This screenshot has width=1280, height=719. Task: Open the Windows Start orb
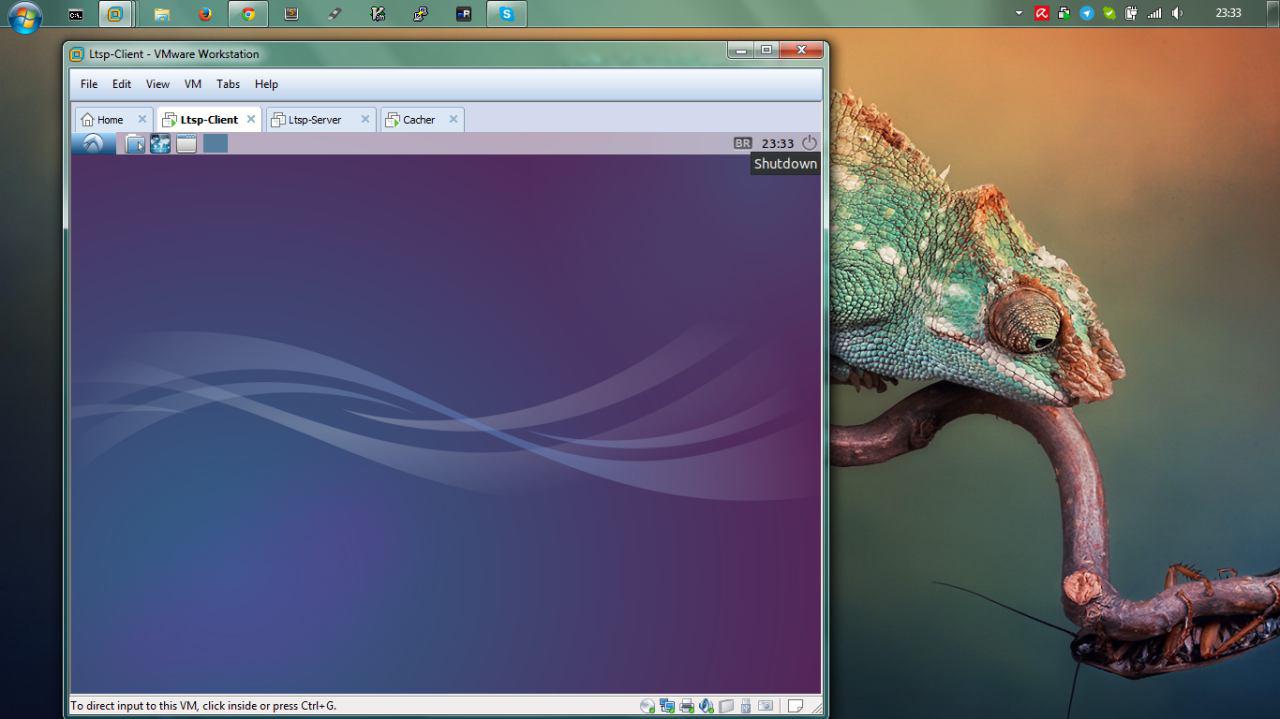click(x=25, y=16)
